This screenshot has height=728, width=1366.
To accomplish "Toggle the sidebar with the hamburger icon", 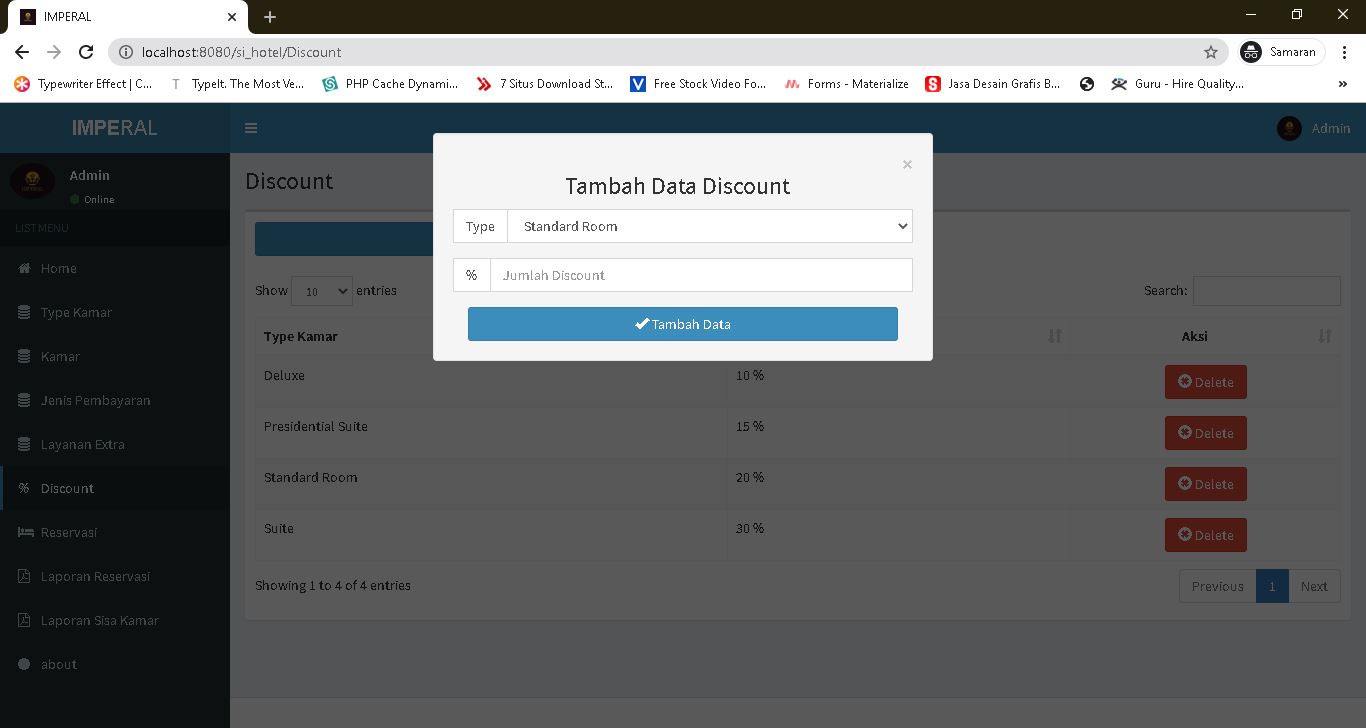I will [x=251, y=128].
